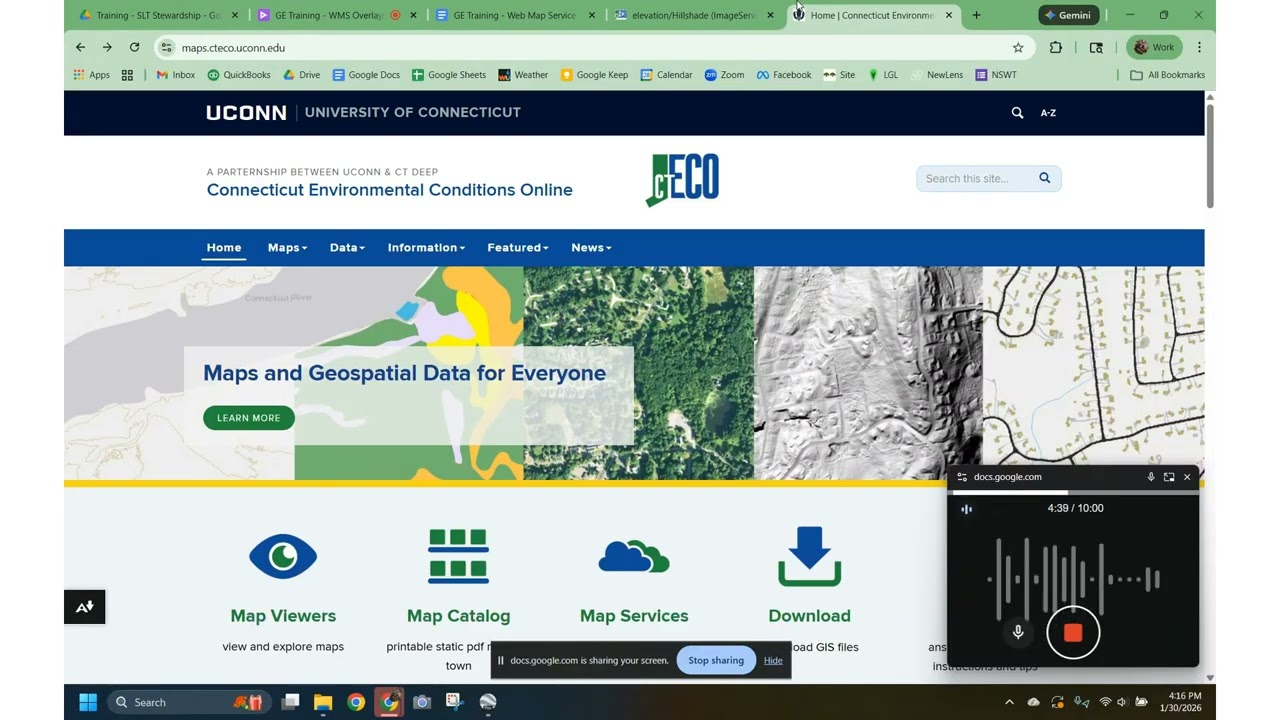
Task: Open a new browser tab
Action: click(x=976, y=15)
